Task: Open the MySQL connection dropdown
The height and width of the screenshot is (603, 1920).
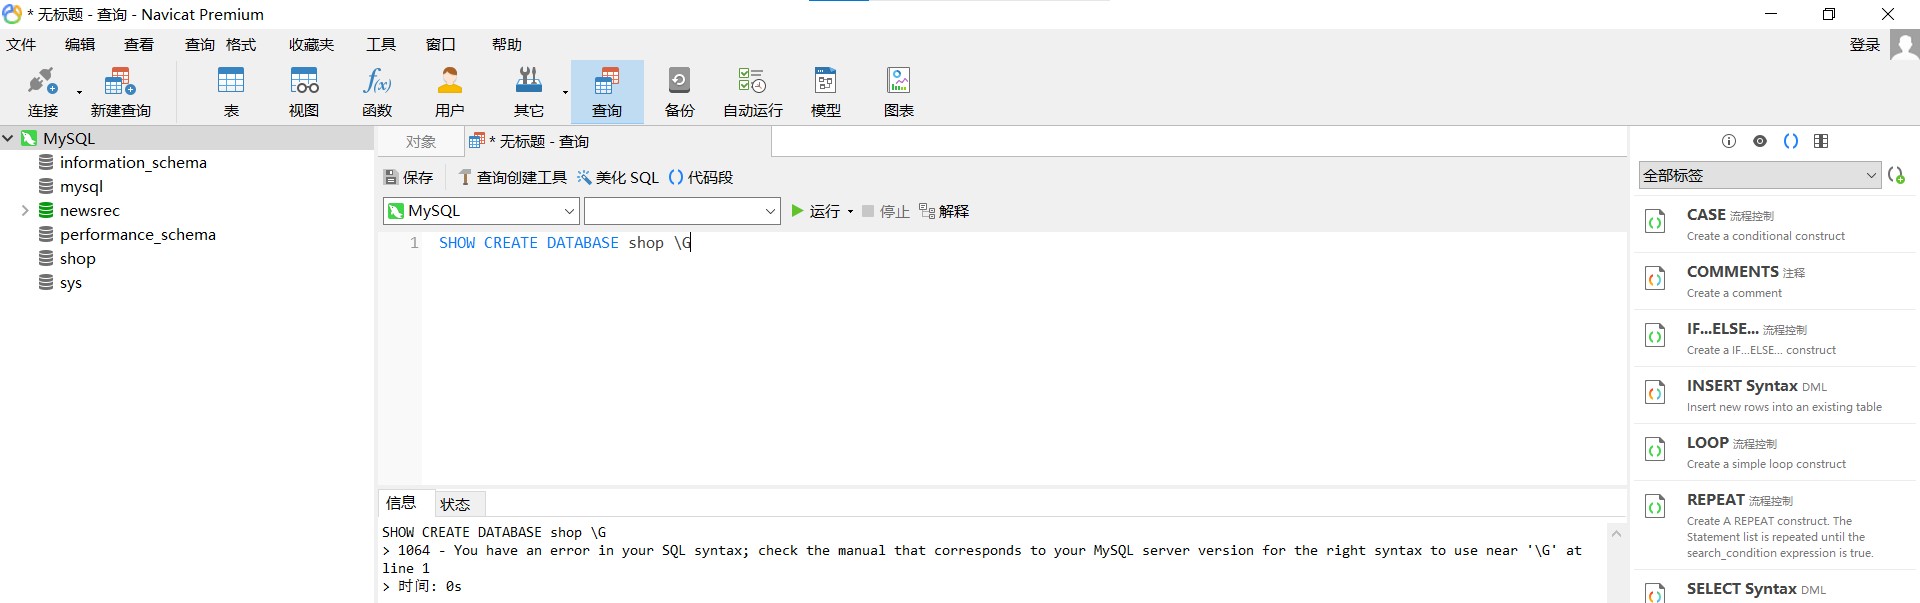Action: (482, 211)
